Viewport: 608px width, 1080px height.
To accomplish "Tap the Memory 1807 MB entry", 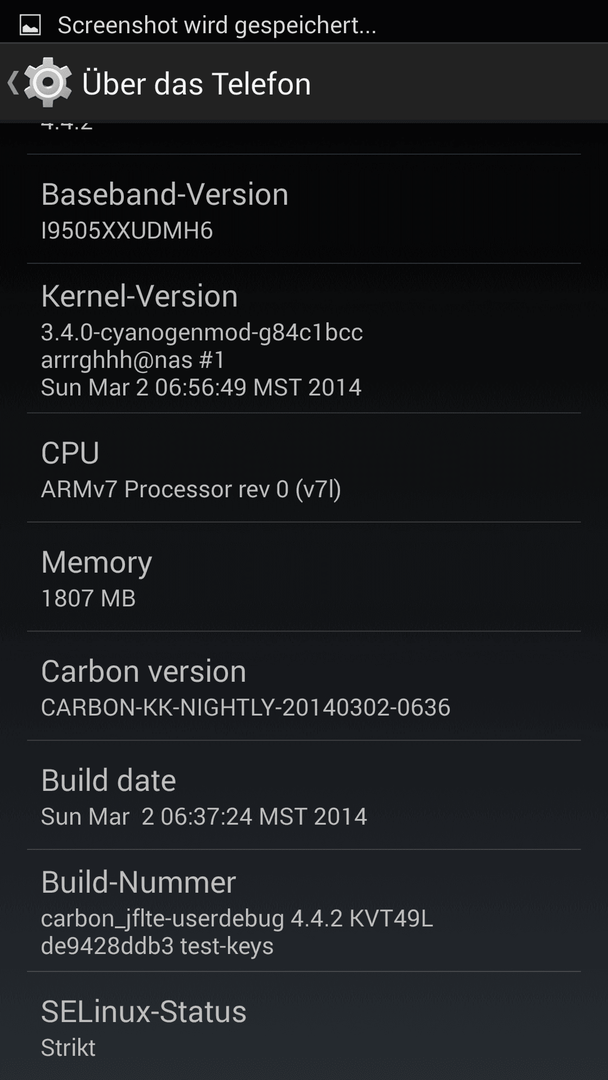I will 304,577.
